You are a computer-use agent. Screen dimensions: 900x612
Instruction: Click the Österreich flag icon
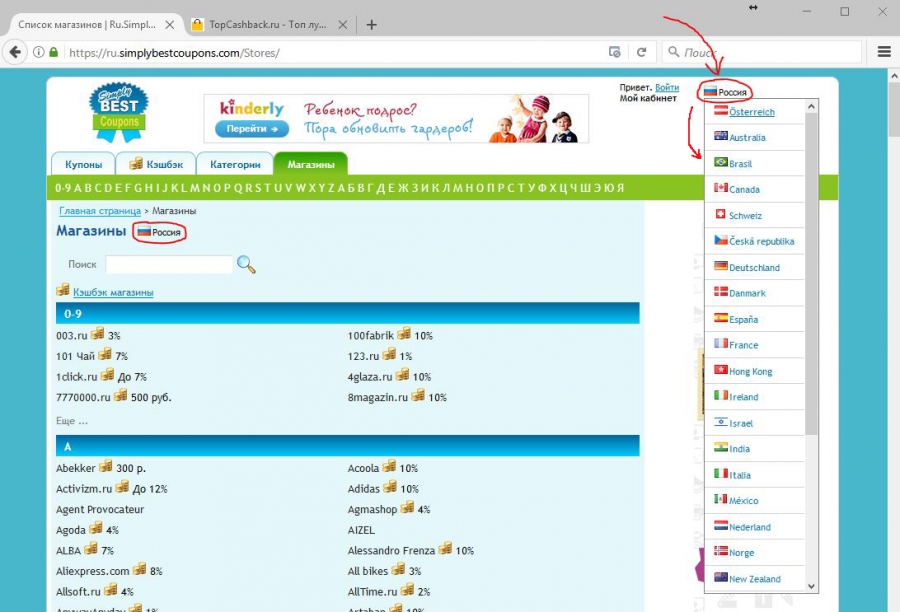(721, 111)
